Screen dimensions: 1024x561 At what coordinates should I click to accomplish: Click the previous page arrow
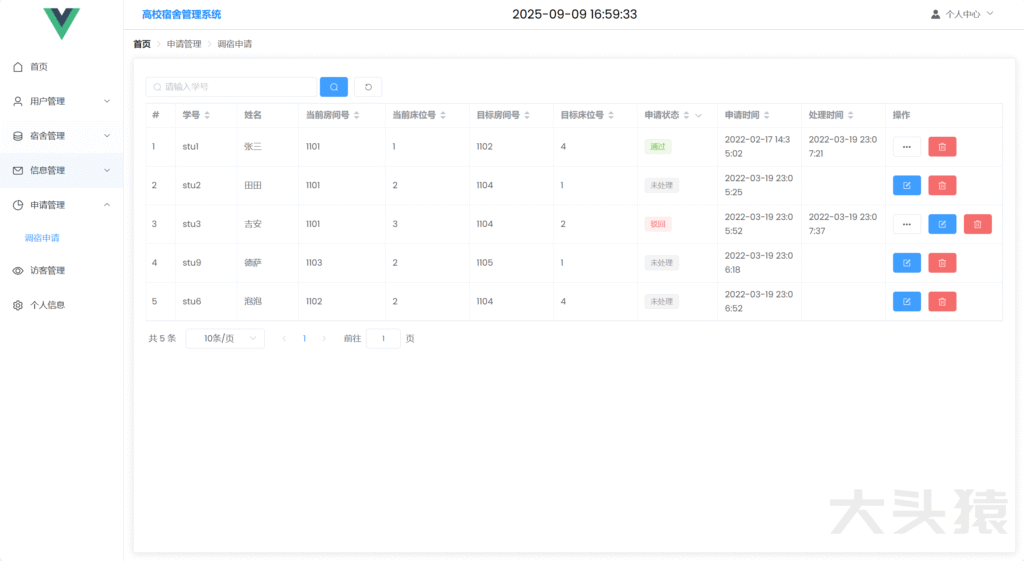pos(284,338)
